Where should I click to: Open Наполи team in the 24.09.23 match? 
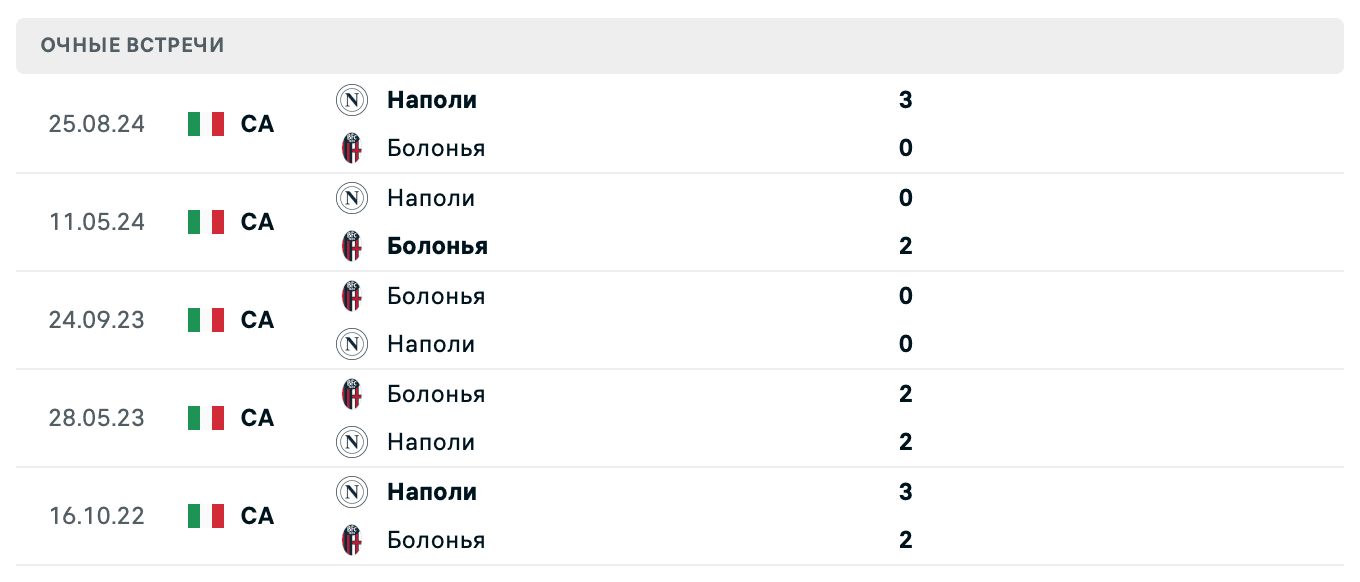tap(431, 344)
